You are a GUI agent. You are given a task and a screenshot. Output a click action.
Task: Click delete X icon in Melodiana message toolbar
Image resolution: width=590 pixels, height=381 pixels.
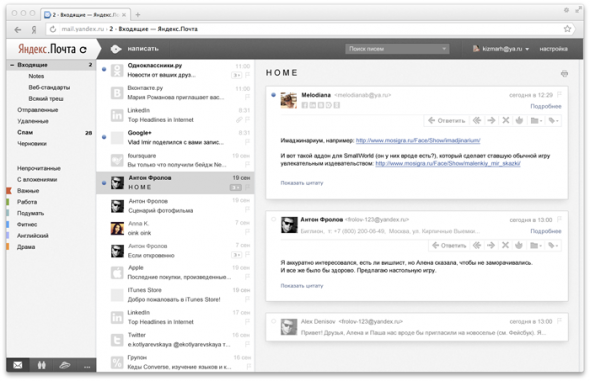click(x=506, y=120)
